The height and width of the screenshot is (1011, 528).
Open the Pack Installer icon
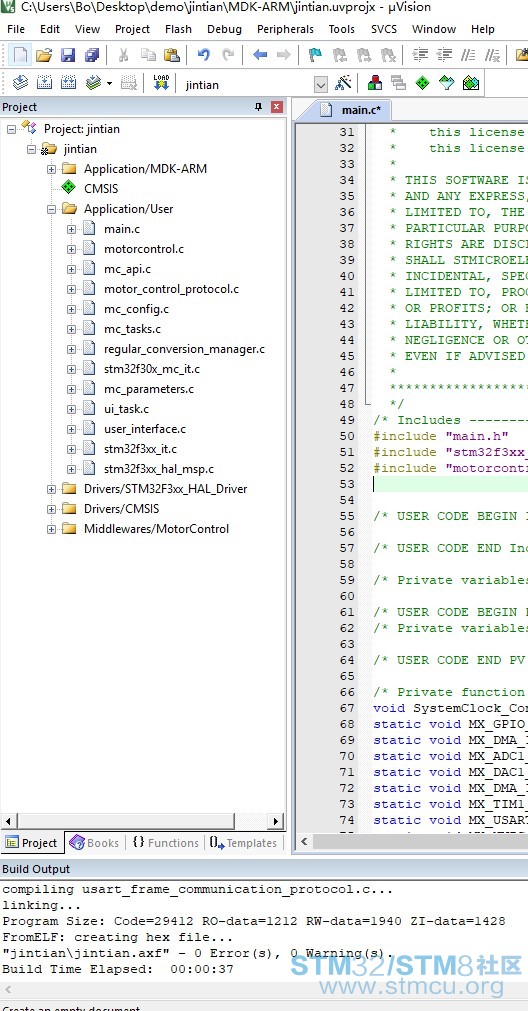pos(471,83)
